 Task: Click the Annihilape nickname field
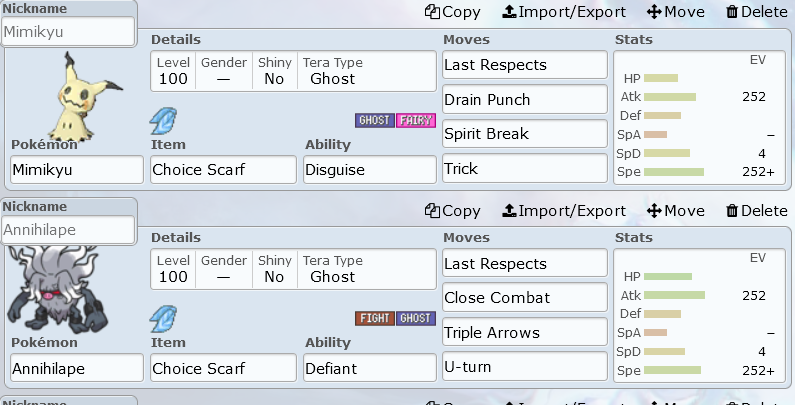(68, 230)
